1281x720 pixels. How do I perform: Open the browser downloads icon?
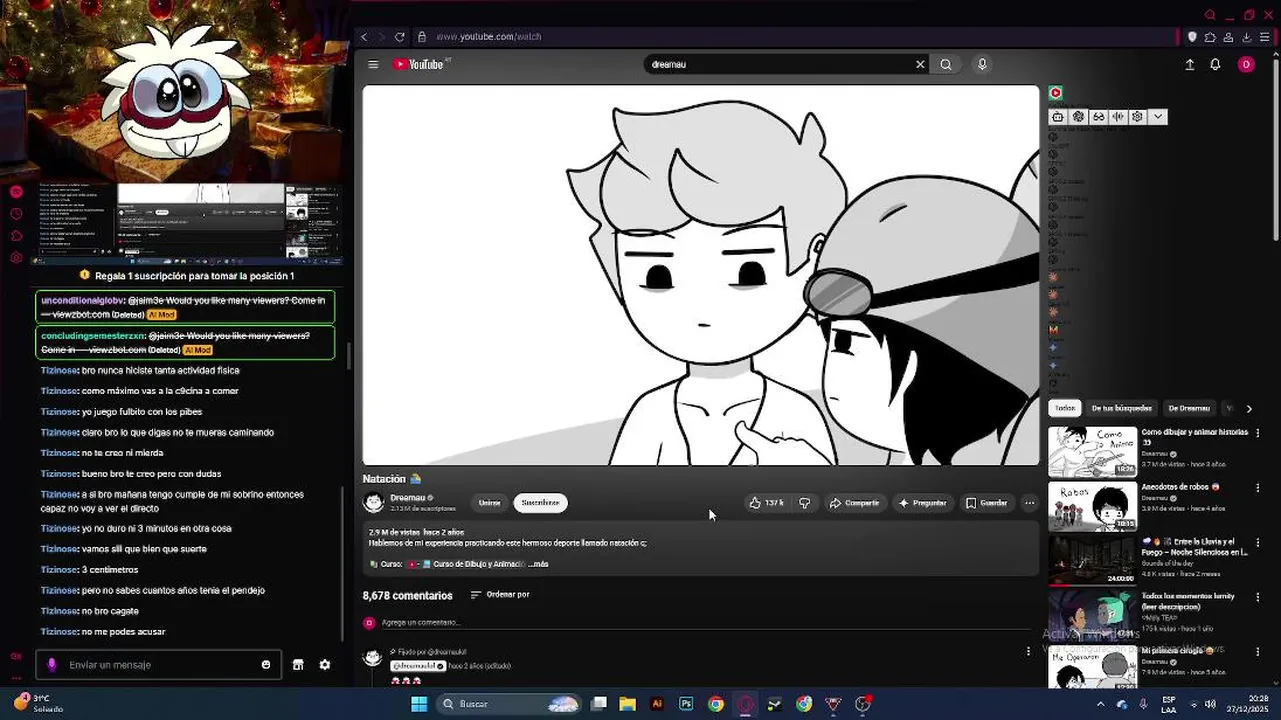(x=1246, y=37)
